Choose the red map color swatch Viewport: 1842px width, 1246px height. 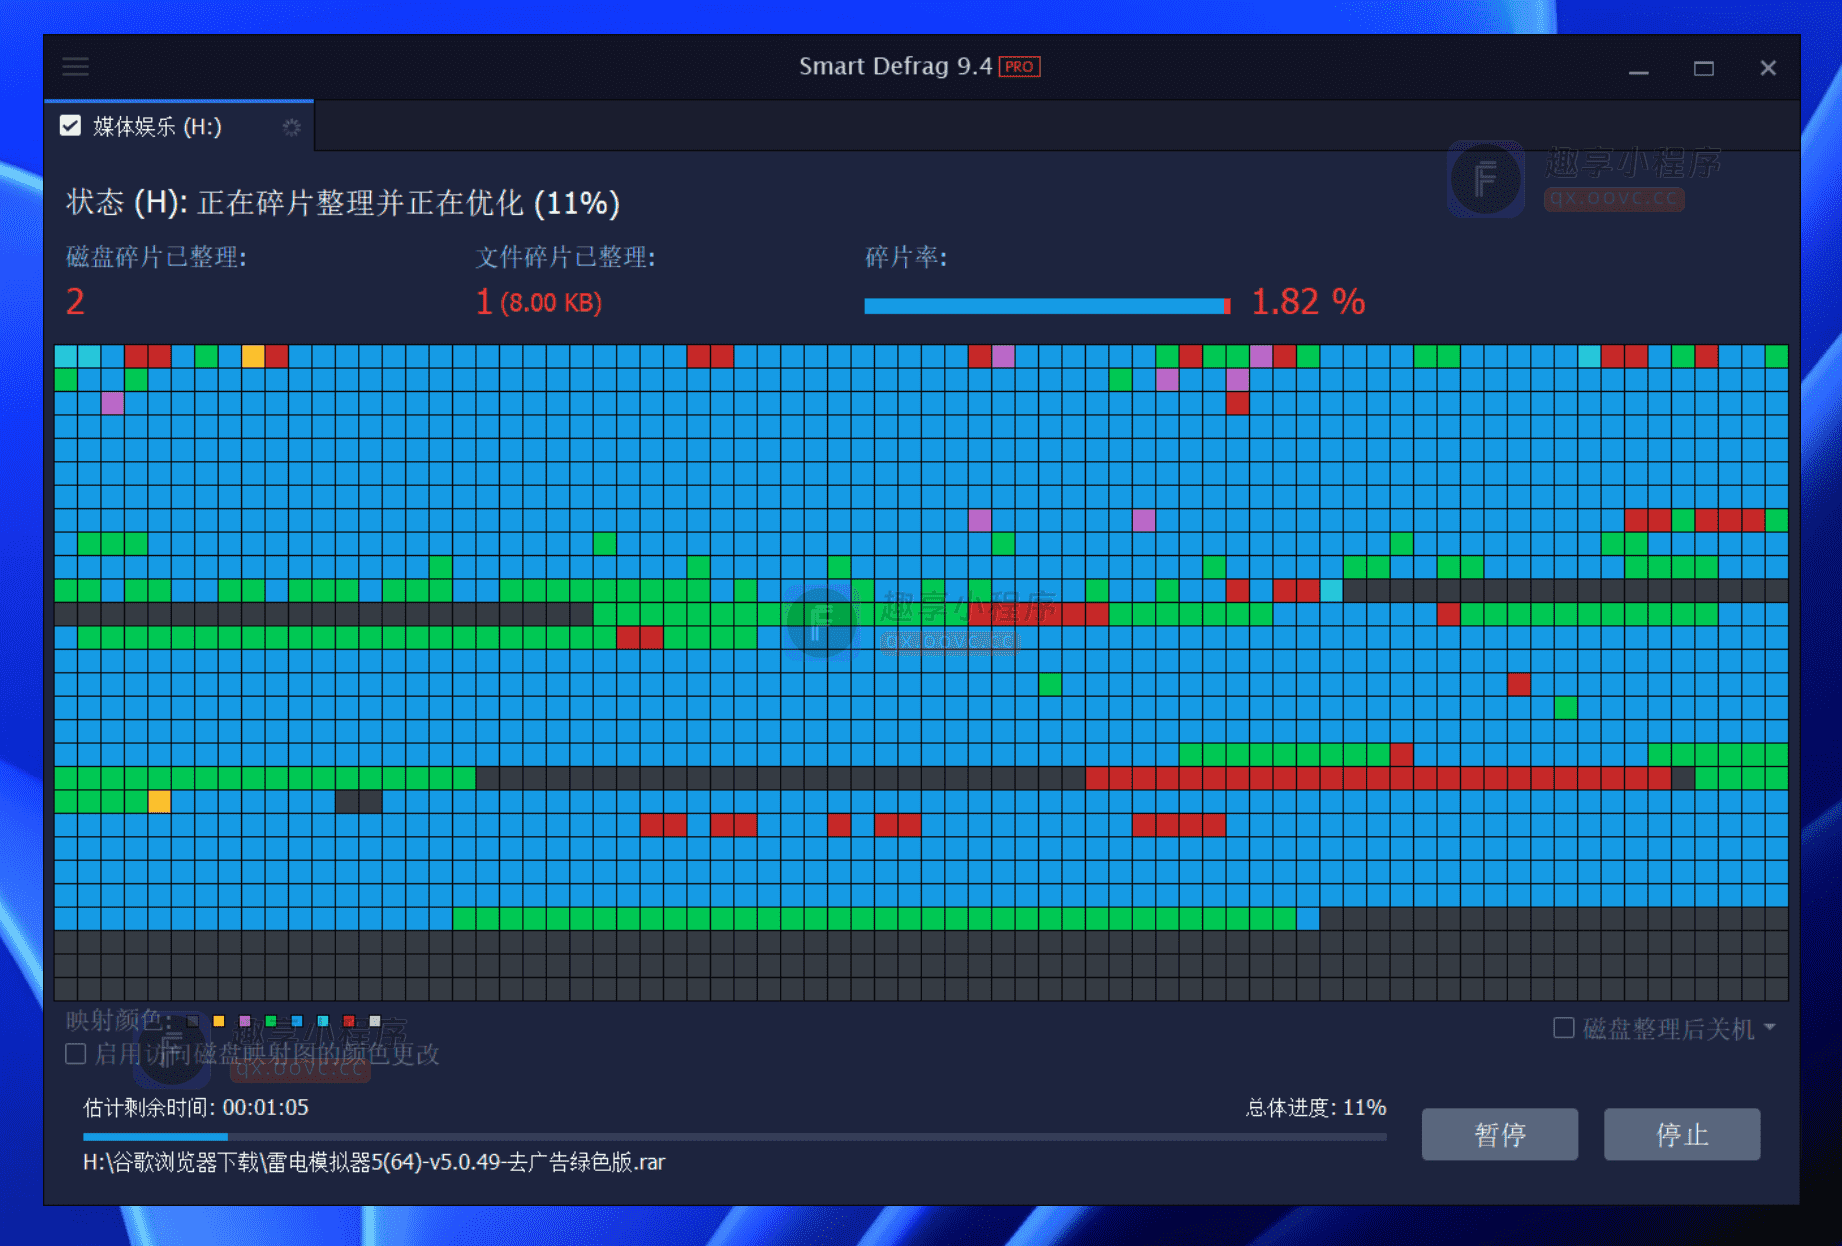[349, 1021]
